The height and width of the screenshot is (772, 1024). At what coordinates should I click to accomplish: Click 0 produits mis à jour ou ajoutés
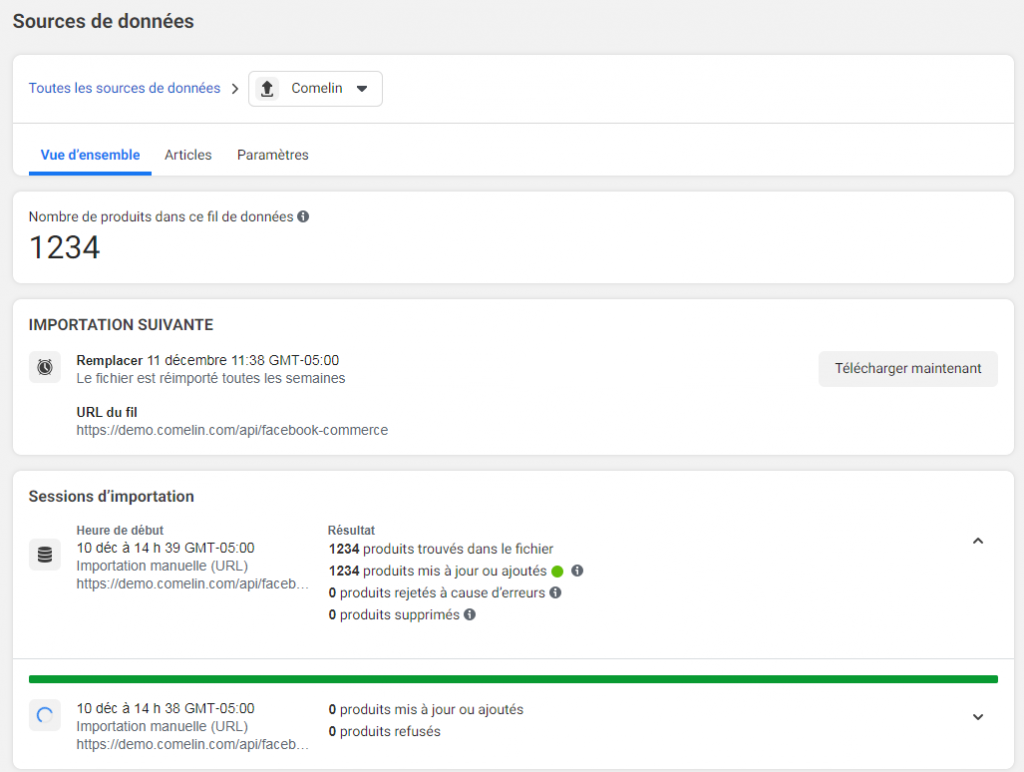(426, 709)
